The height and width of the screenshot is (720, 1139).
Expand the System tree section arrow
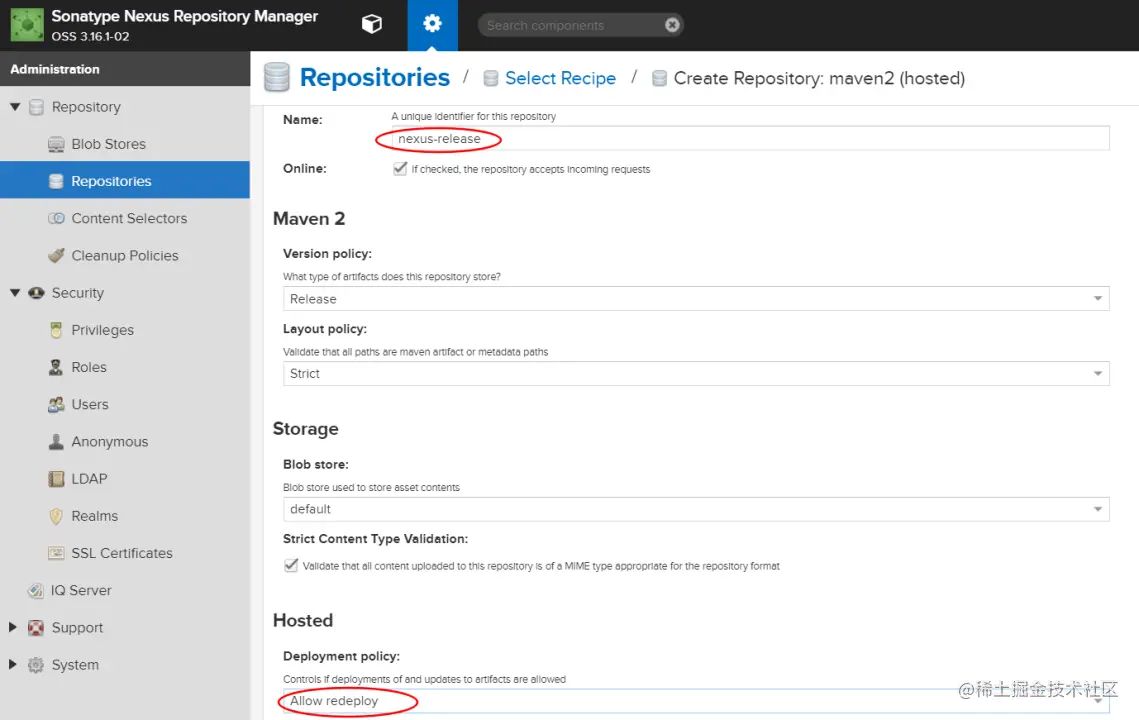12,664
